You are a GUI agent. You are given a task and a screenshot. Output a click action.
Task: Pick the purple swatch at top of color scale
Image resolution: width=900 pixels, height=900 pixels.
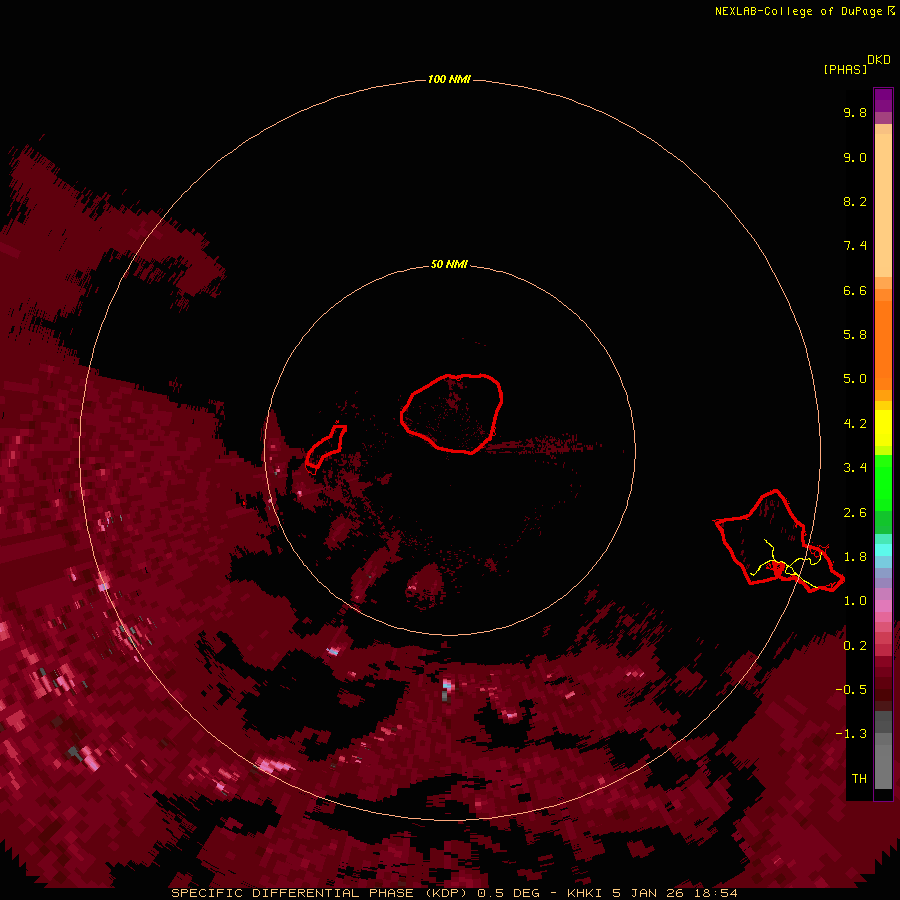point(883,100)
